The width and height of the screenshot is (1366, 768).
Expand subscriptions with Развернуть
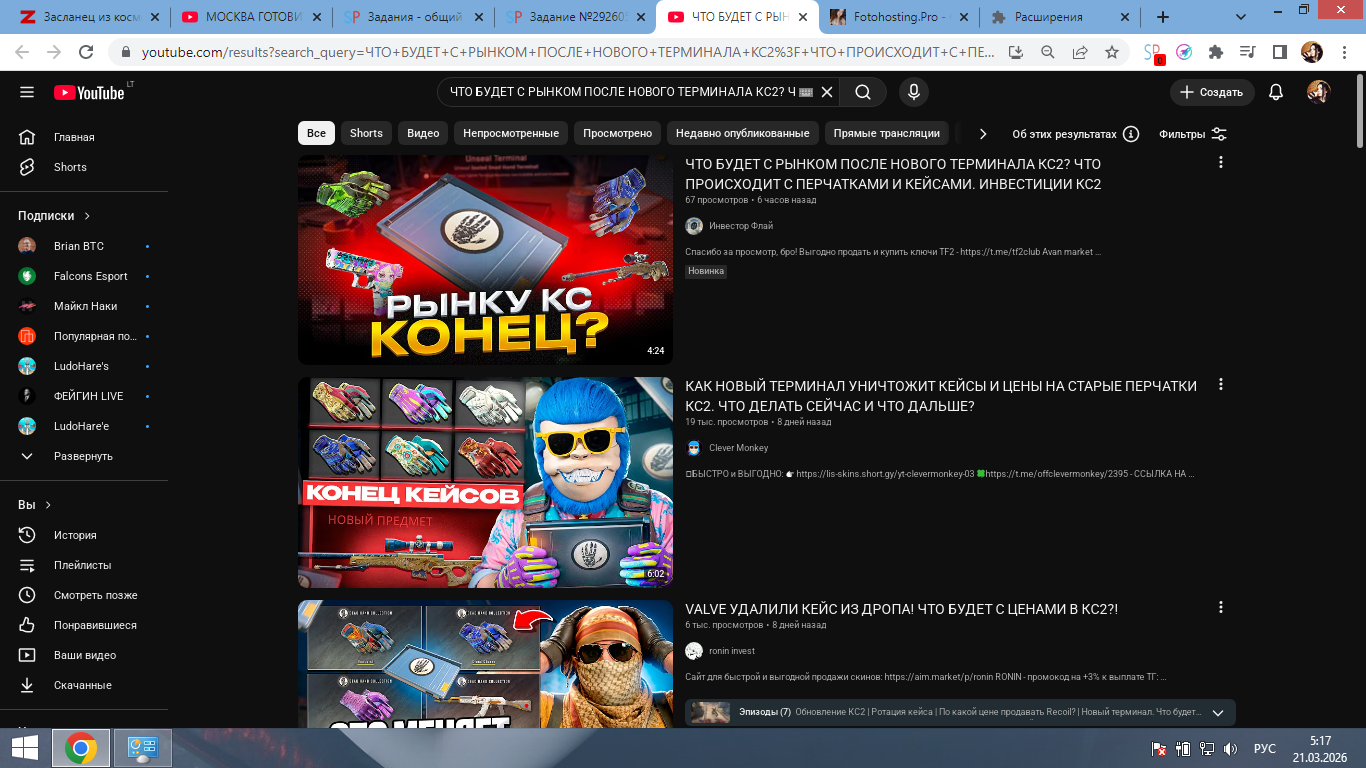pos(84,456)
